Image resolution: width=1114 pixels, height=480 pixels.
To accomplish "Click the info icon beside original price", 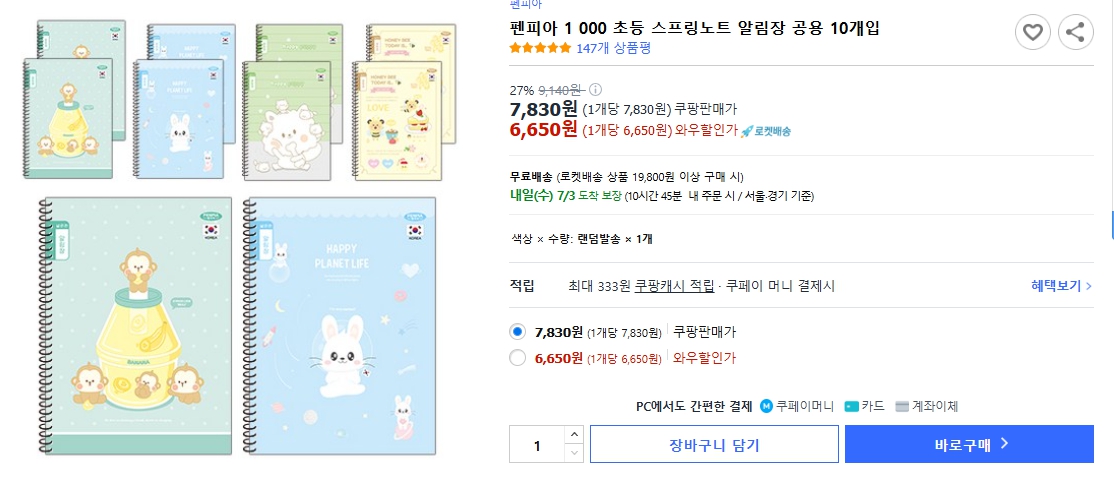I will 596,89.
